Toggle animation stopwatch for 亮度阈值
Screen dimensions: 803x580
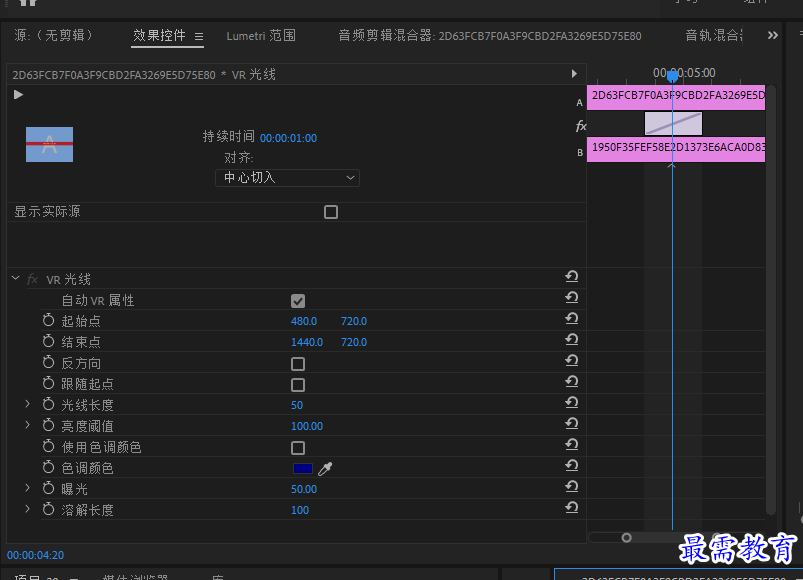[x=49, y=425]
